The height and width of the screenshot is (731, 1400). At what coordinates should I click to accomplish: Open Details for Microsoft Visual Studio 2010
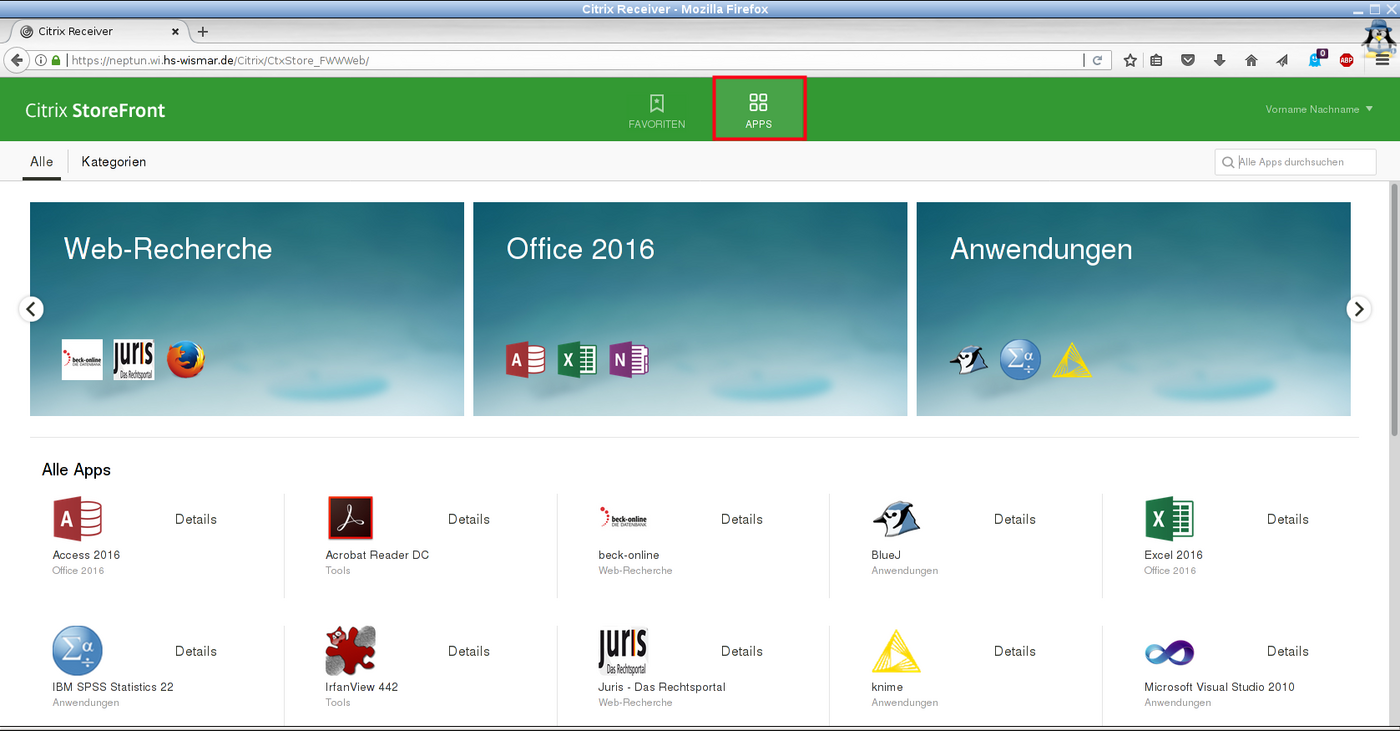click(1288, 651)
